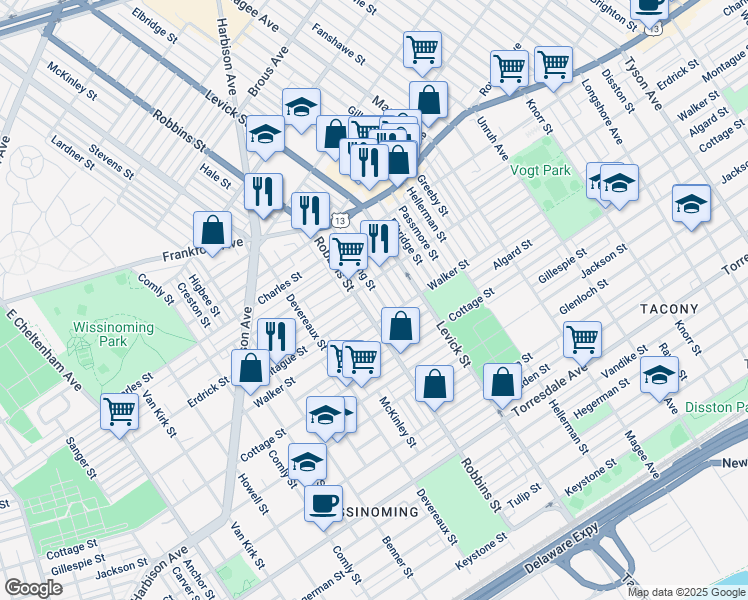The height and width of the screenshot is (600, 748).
Task: Select grocery cart marker near Sanger St
Action: pyautogui.click(x=119, y=413)
